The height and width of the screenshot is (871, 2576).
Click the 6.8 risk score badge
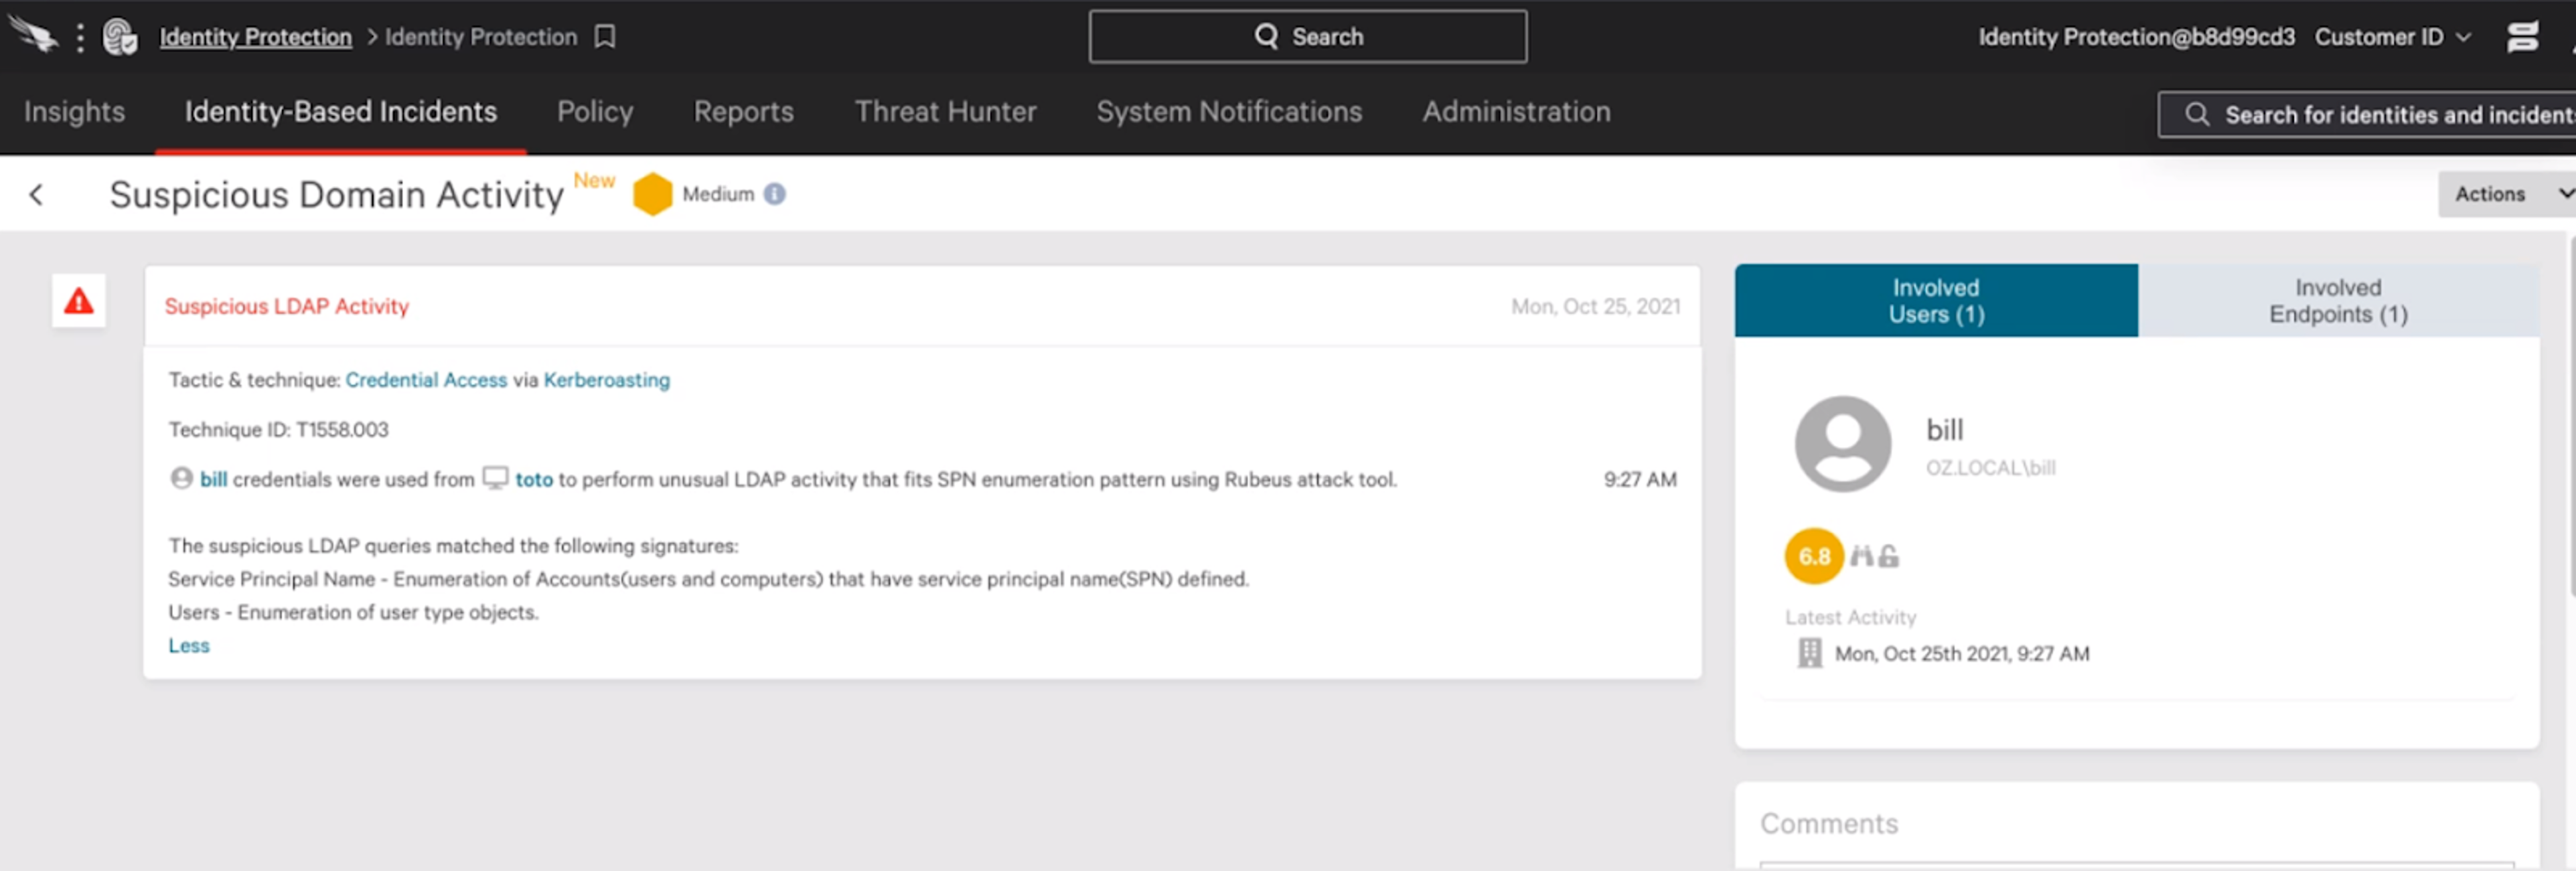pos(1813,556)
